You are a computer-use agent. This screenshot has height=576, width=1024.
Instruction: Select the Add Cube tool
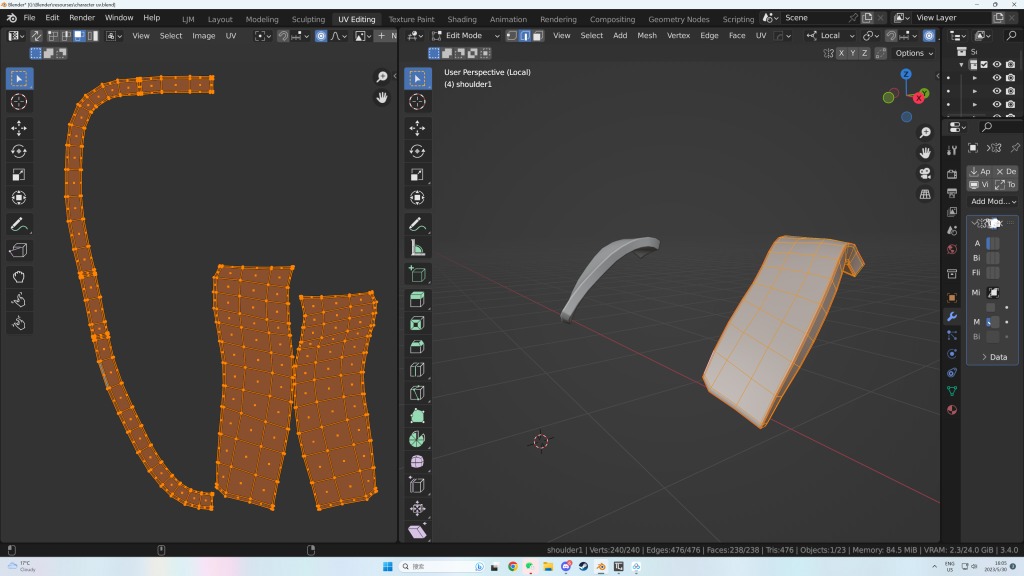point(417,274)
